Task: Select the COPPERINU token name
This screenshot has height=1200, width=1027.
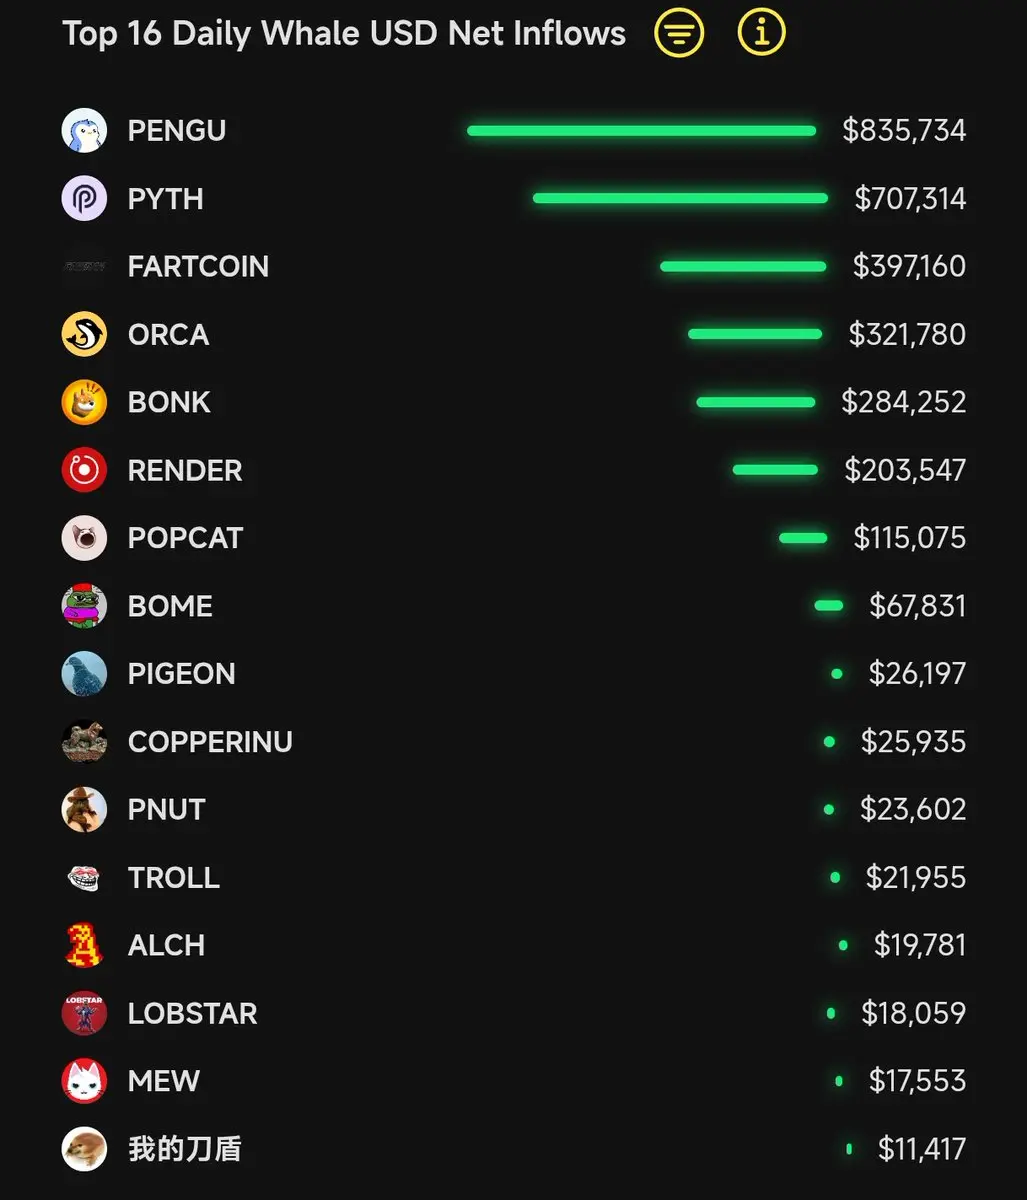Action: (x=210, y=742)
